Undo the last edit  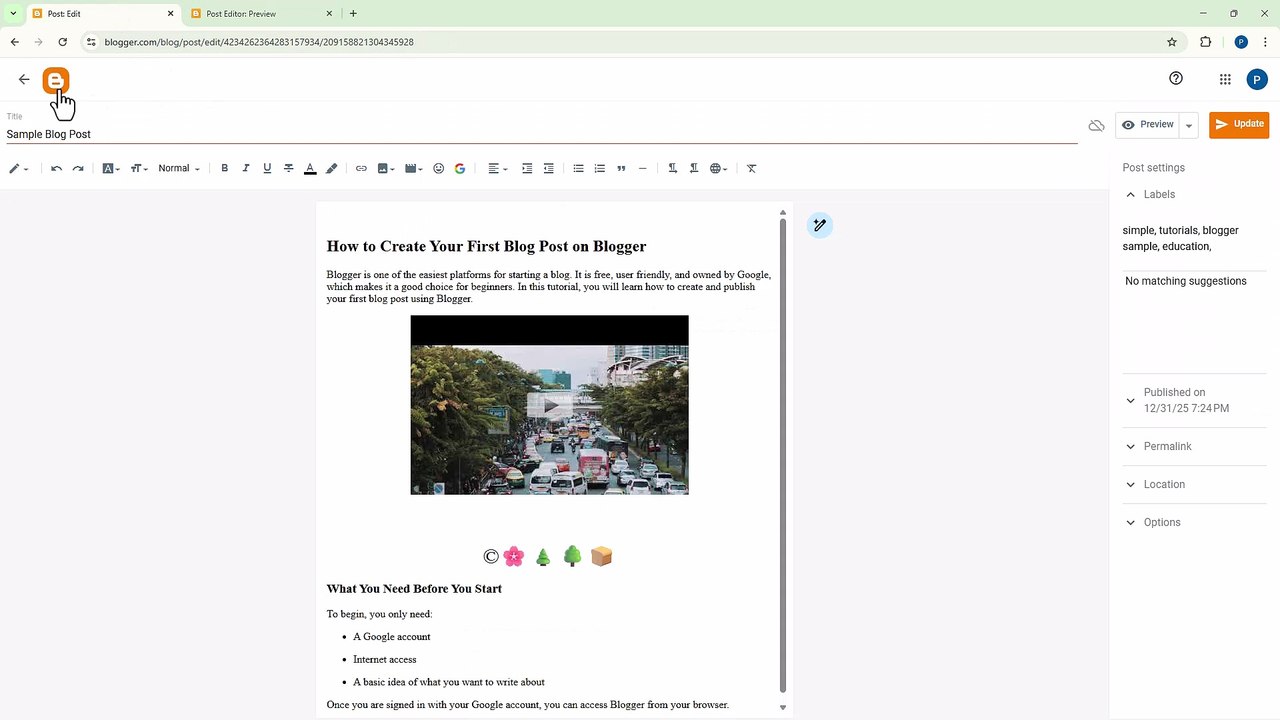(x=57, y=168)
